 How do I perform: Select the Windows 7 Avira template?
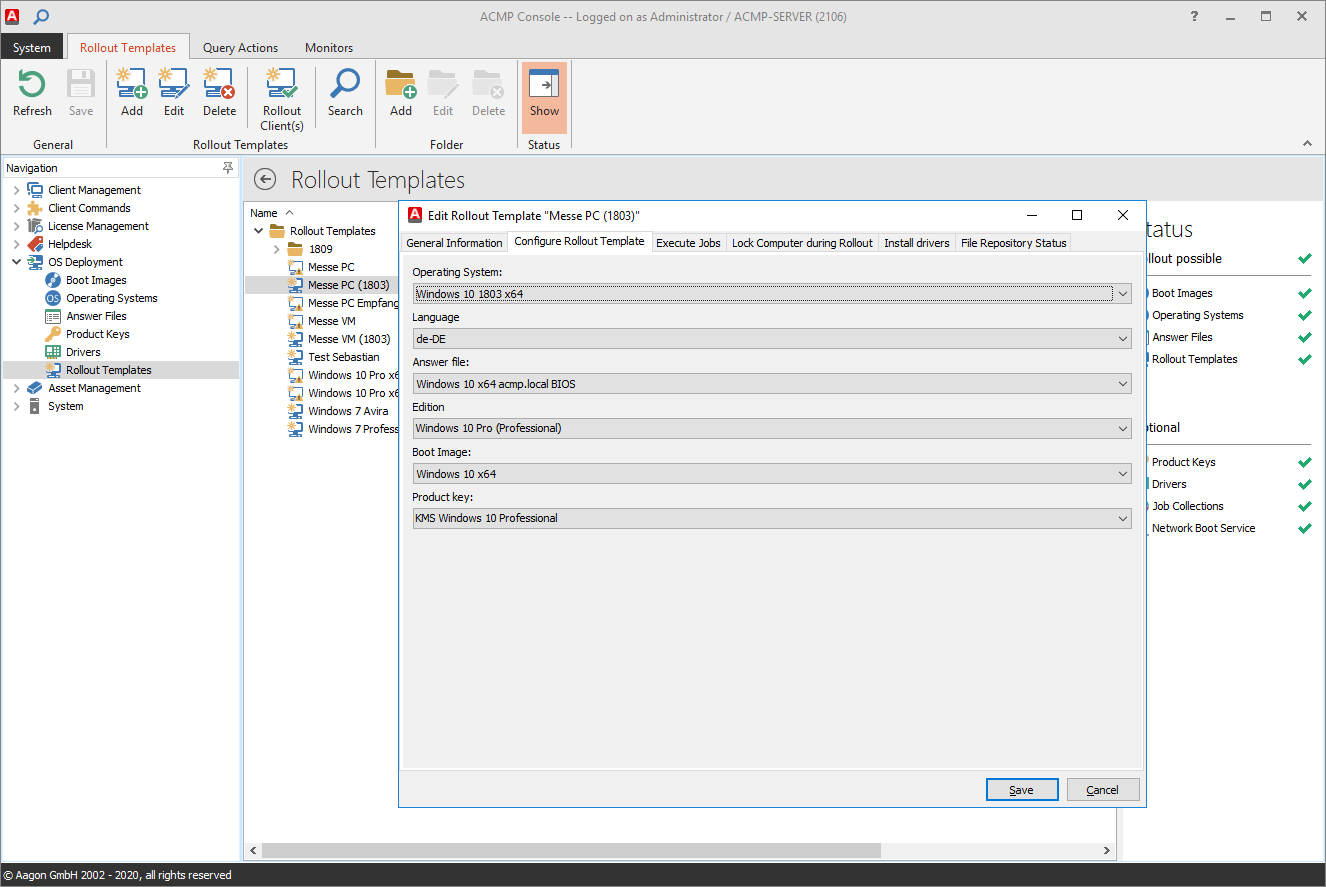tap(348, 411)
